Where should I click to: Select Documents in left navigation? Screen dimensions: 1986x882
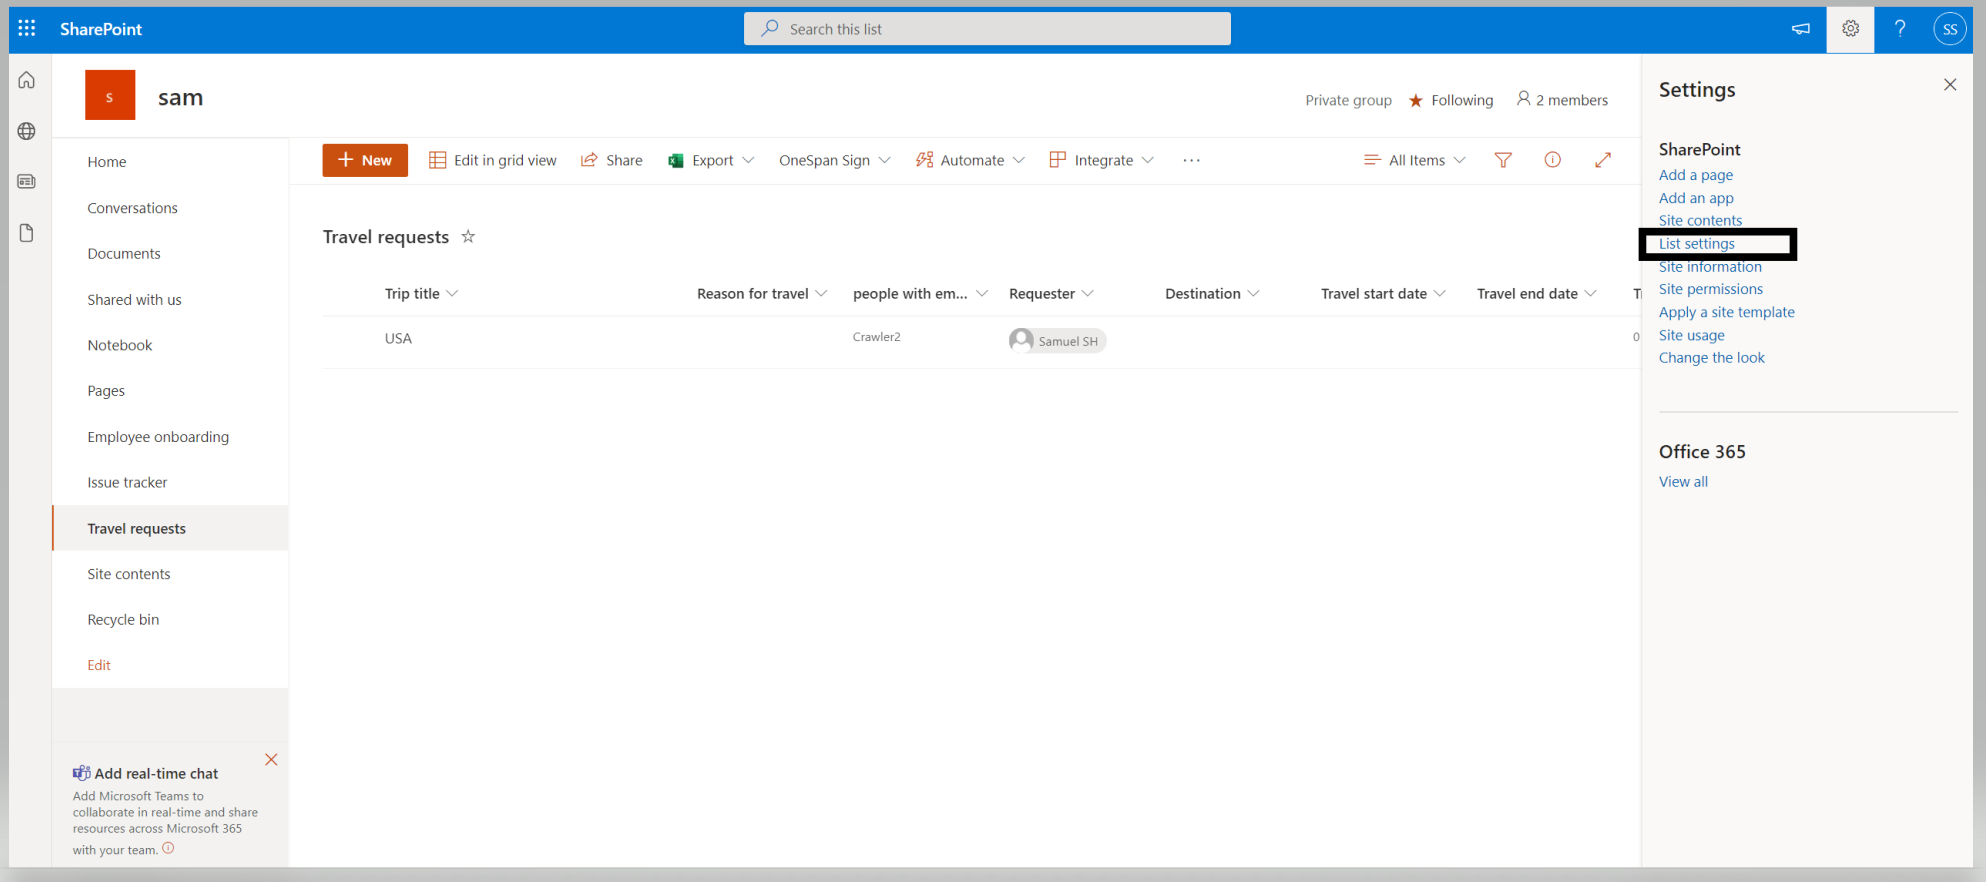pos(124,254)
